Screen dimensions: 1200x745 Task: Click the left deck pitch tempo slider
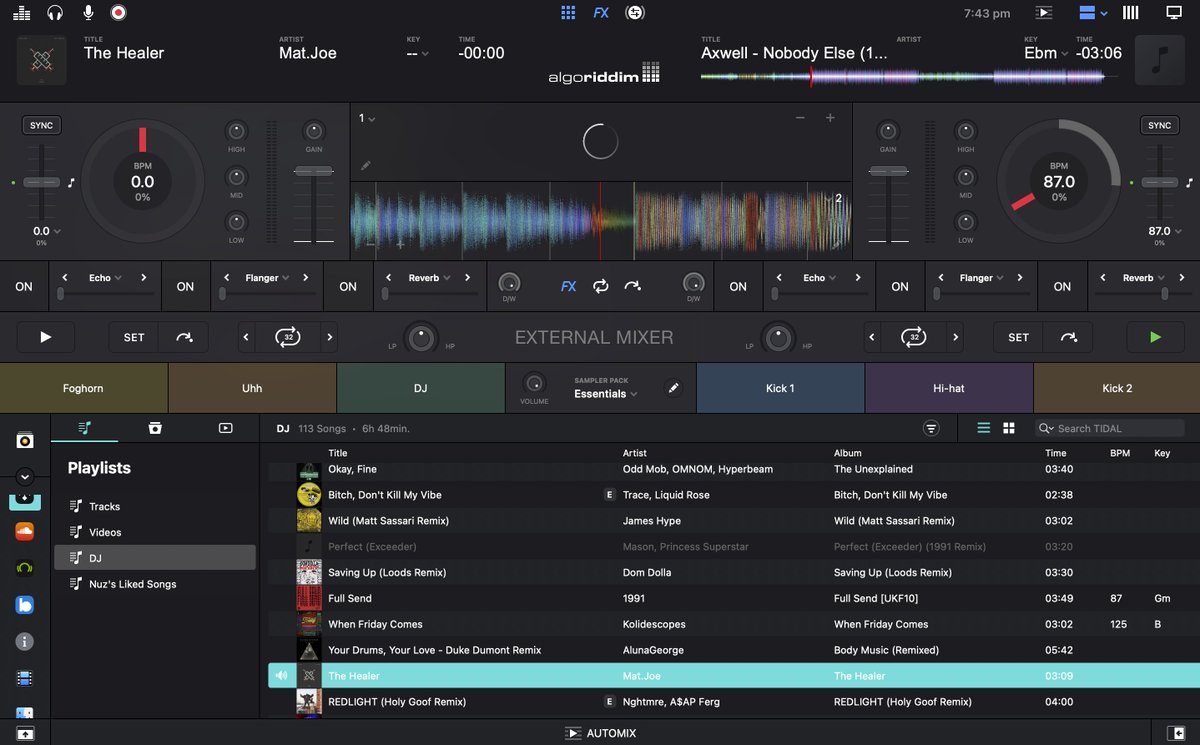pos(41,183)
